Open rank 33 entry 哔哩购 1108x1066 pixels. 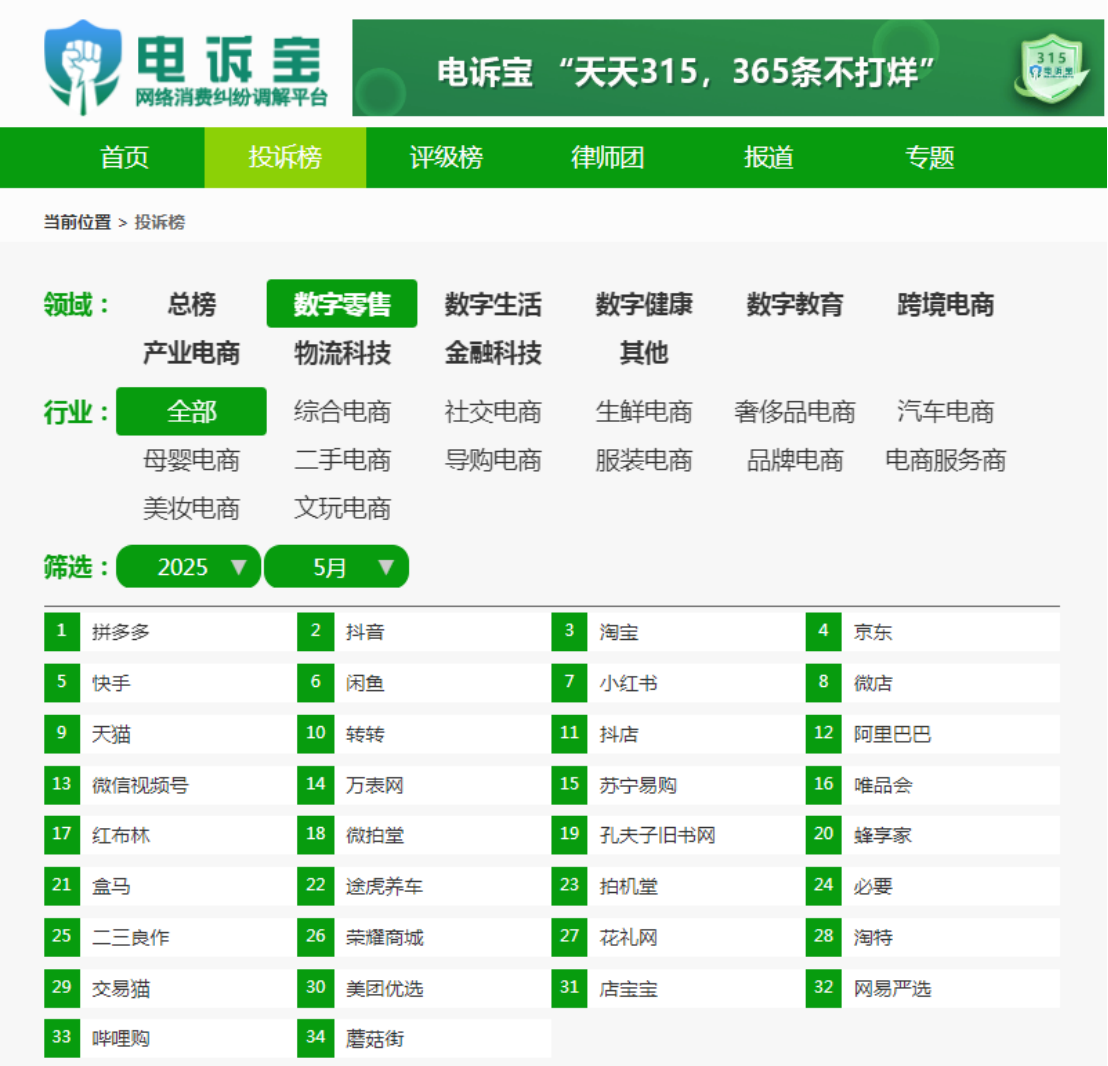coord(170,1038)
